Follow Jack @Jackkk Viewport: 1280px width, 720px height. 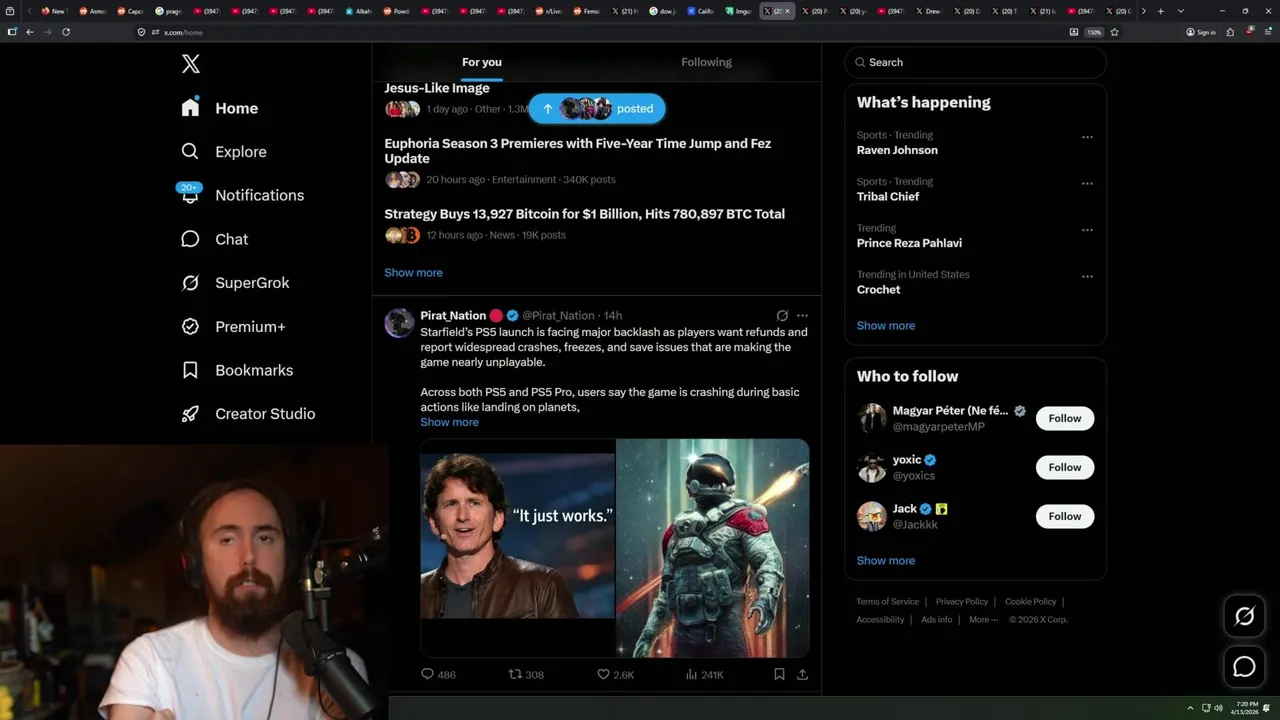[1065, 516]
